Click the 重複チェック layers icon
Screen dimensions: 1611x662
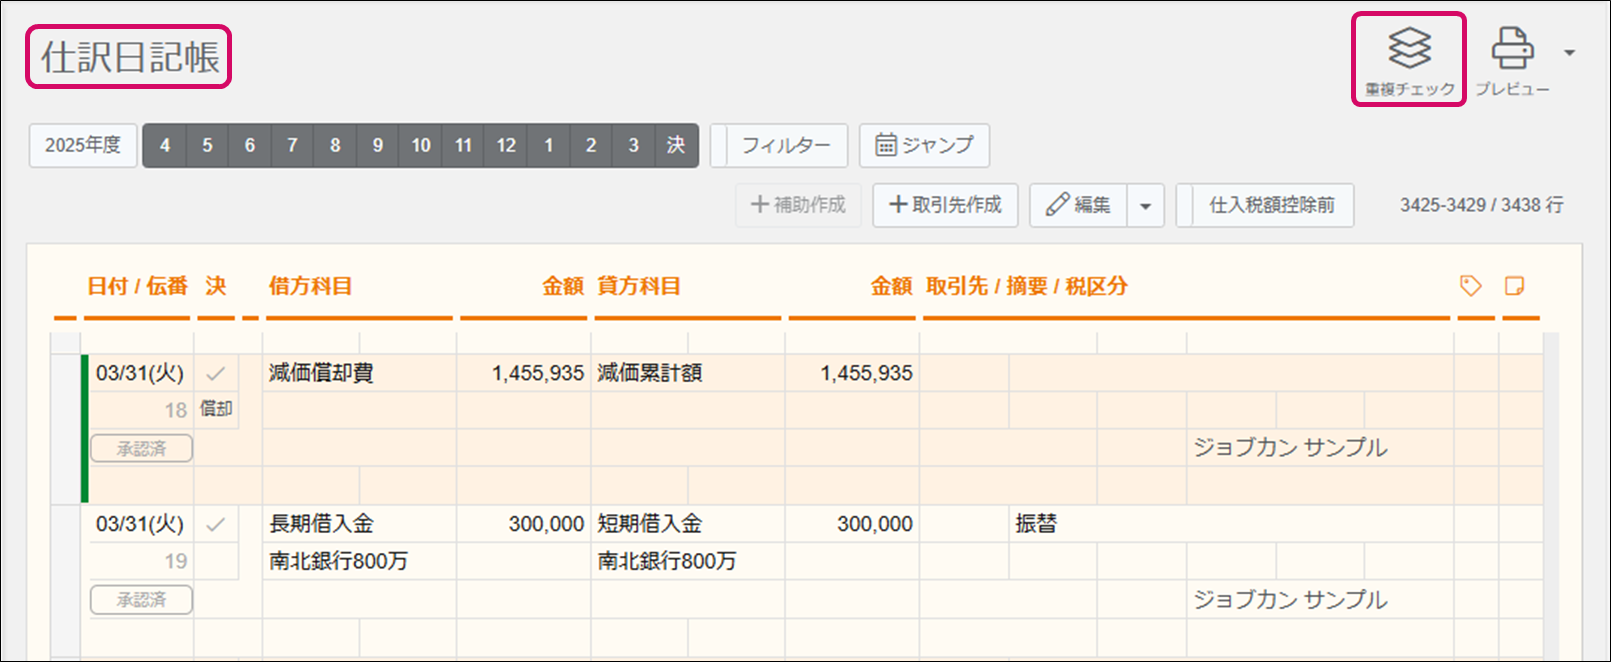point(1409,49)
